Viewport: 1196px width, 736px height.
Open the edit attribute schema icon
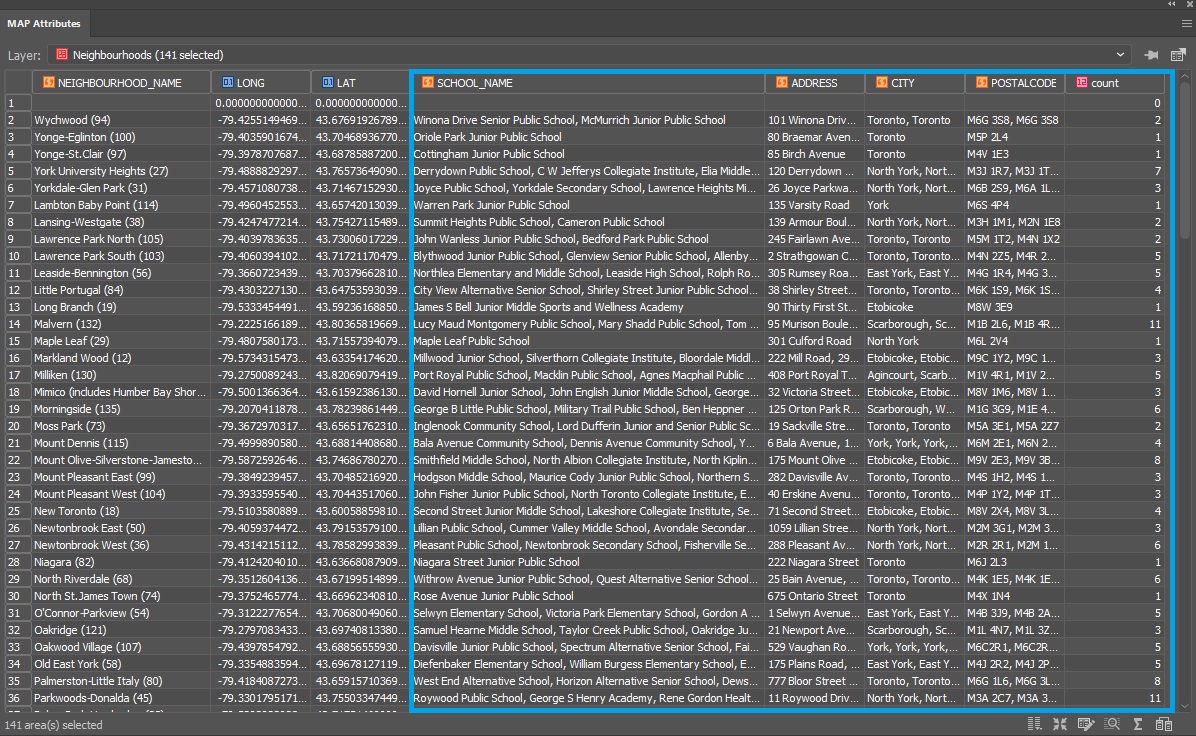(1085, 724)
